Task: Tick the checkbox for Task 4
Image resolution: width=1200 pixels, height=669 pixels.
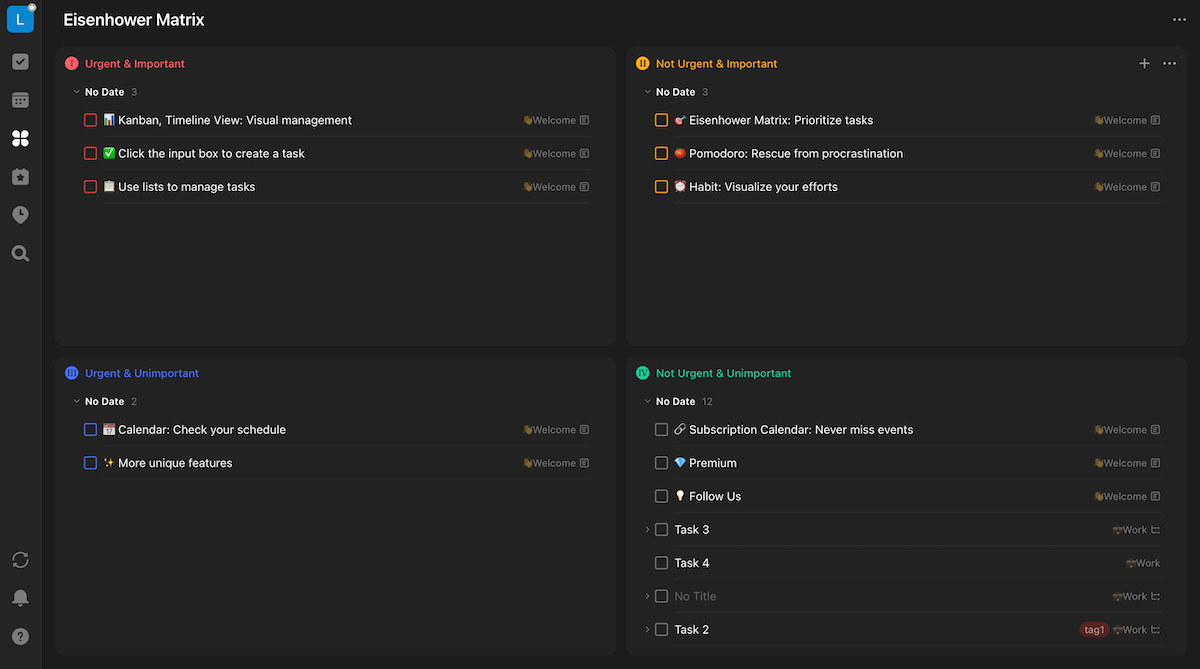Action: 661,563
